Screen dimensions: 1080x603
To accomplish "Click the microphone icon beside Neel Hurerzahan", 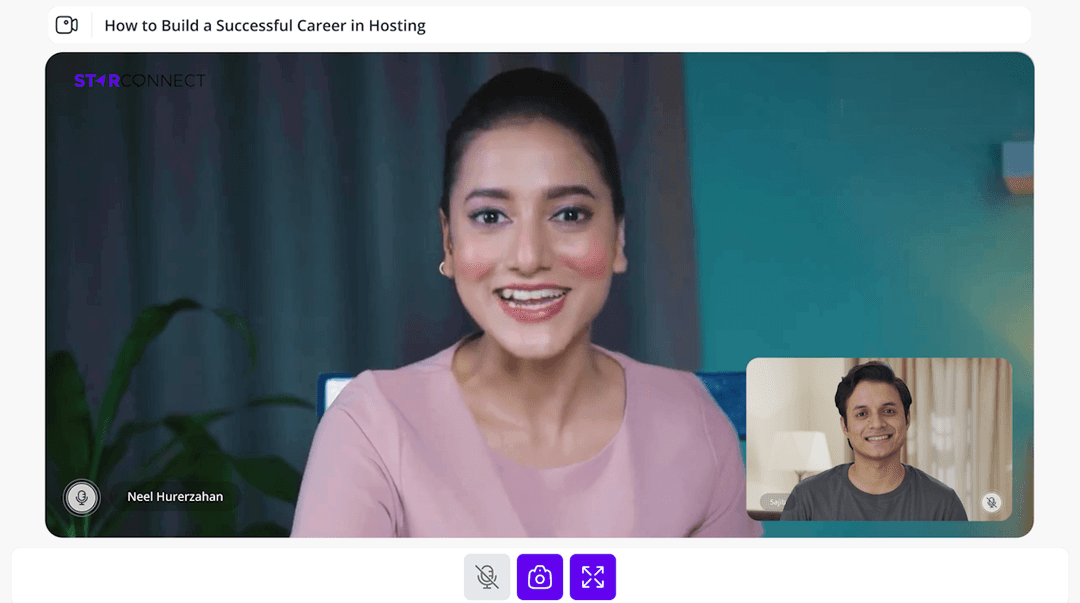I will click(82, 497).
